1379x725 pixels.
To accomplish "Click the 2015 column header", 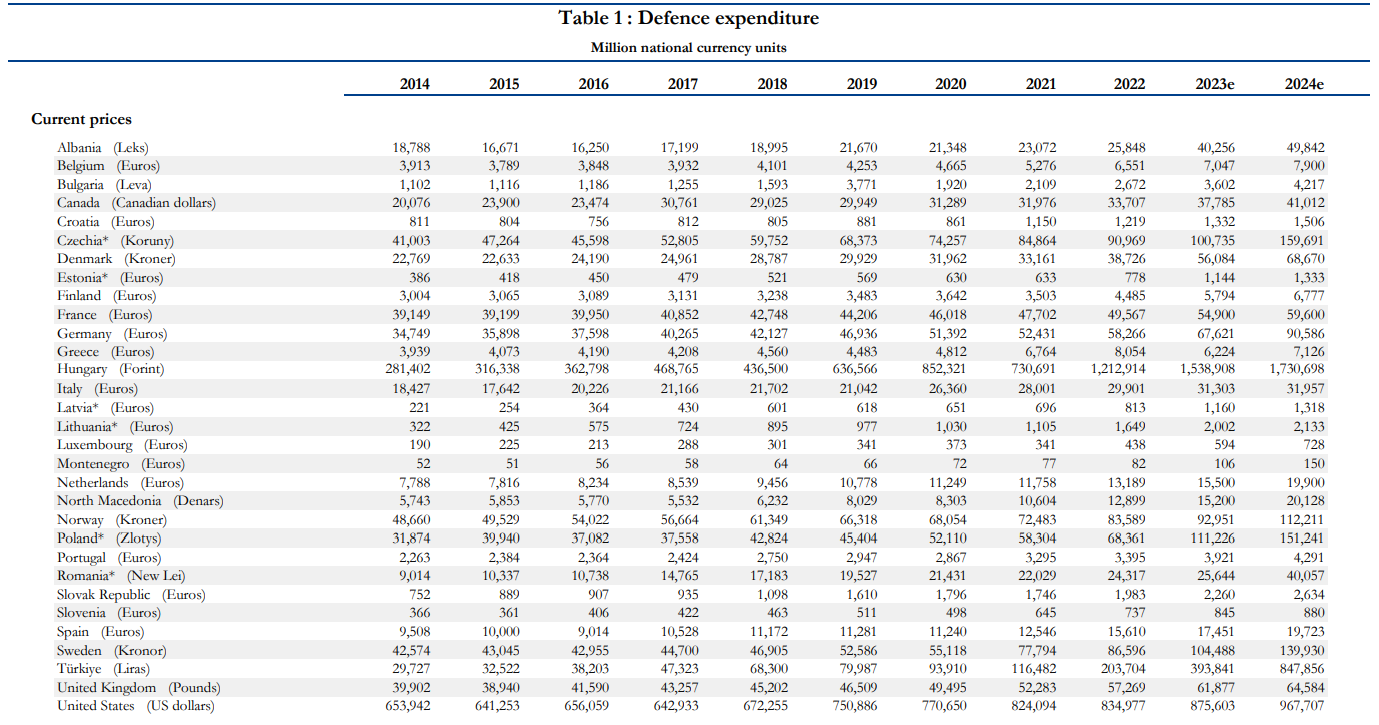I will click(x=504, y=84).
